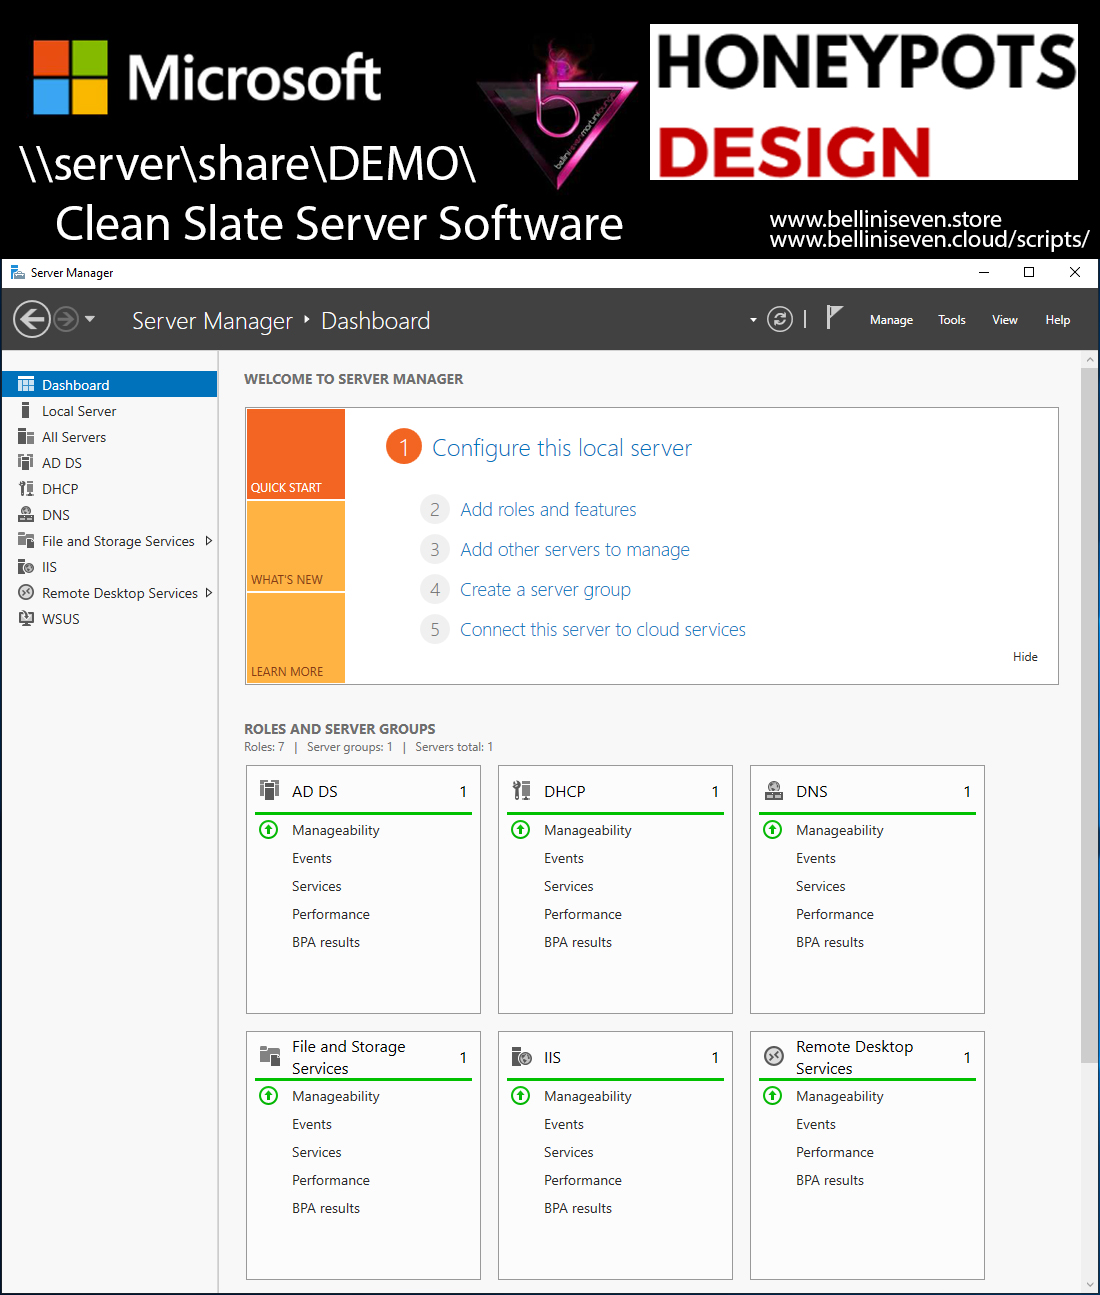Click Remote Desktop Services tile icon
Viewport: 1100px width, 1295px height.
[773, 1057]
